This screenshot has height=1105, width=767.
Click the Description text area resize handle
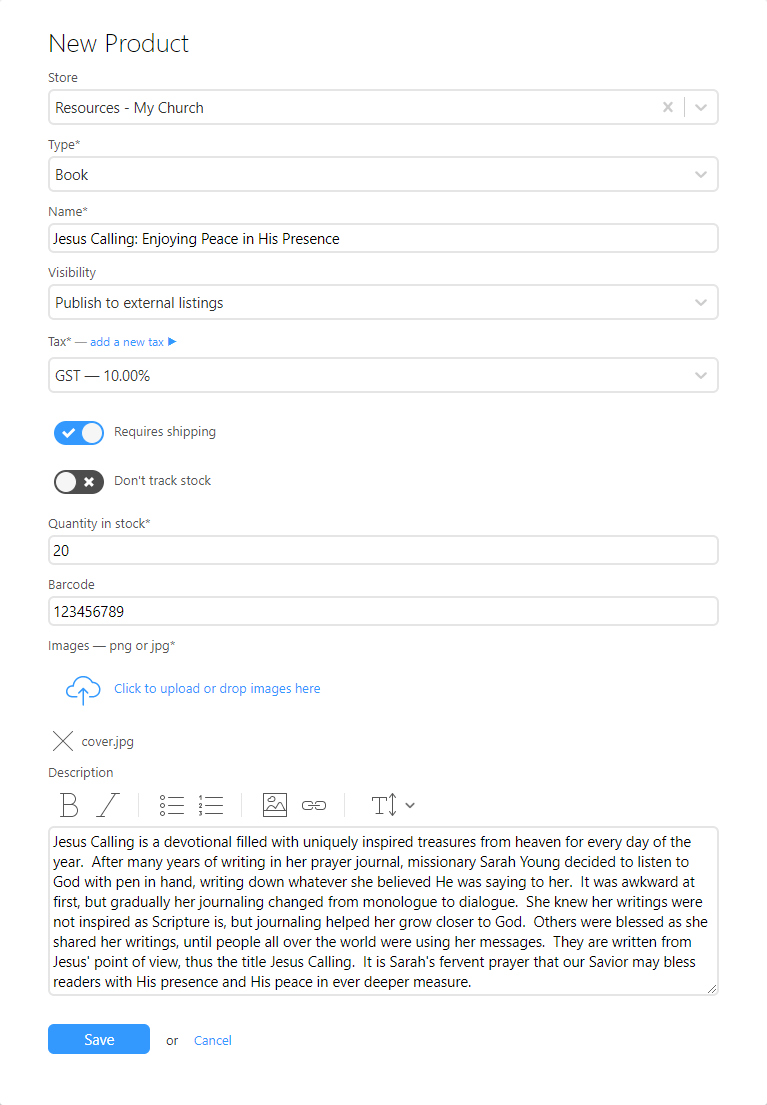tap(712, 989)
